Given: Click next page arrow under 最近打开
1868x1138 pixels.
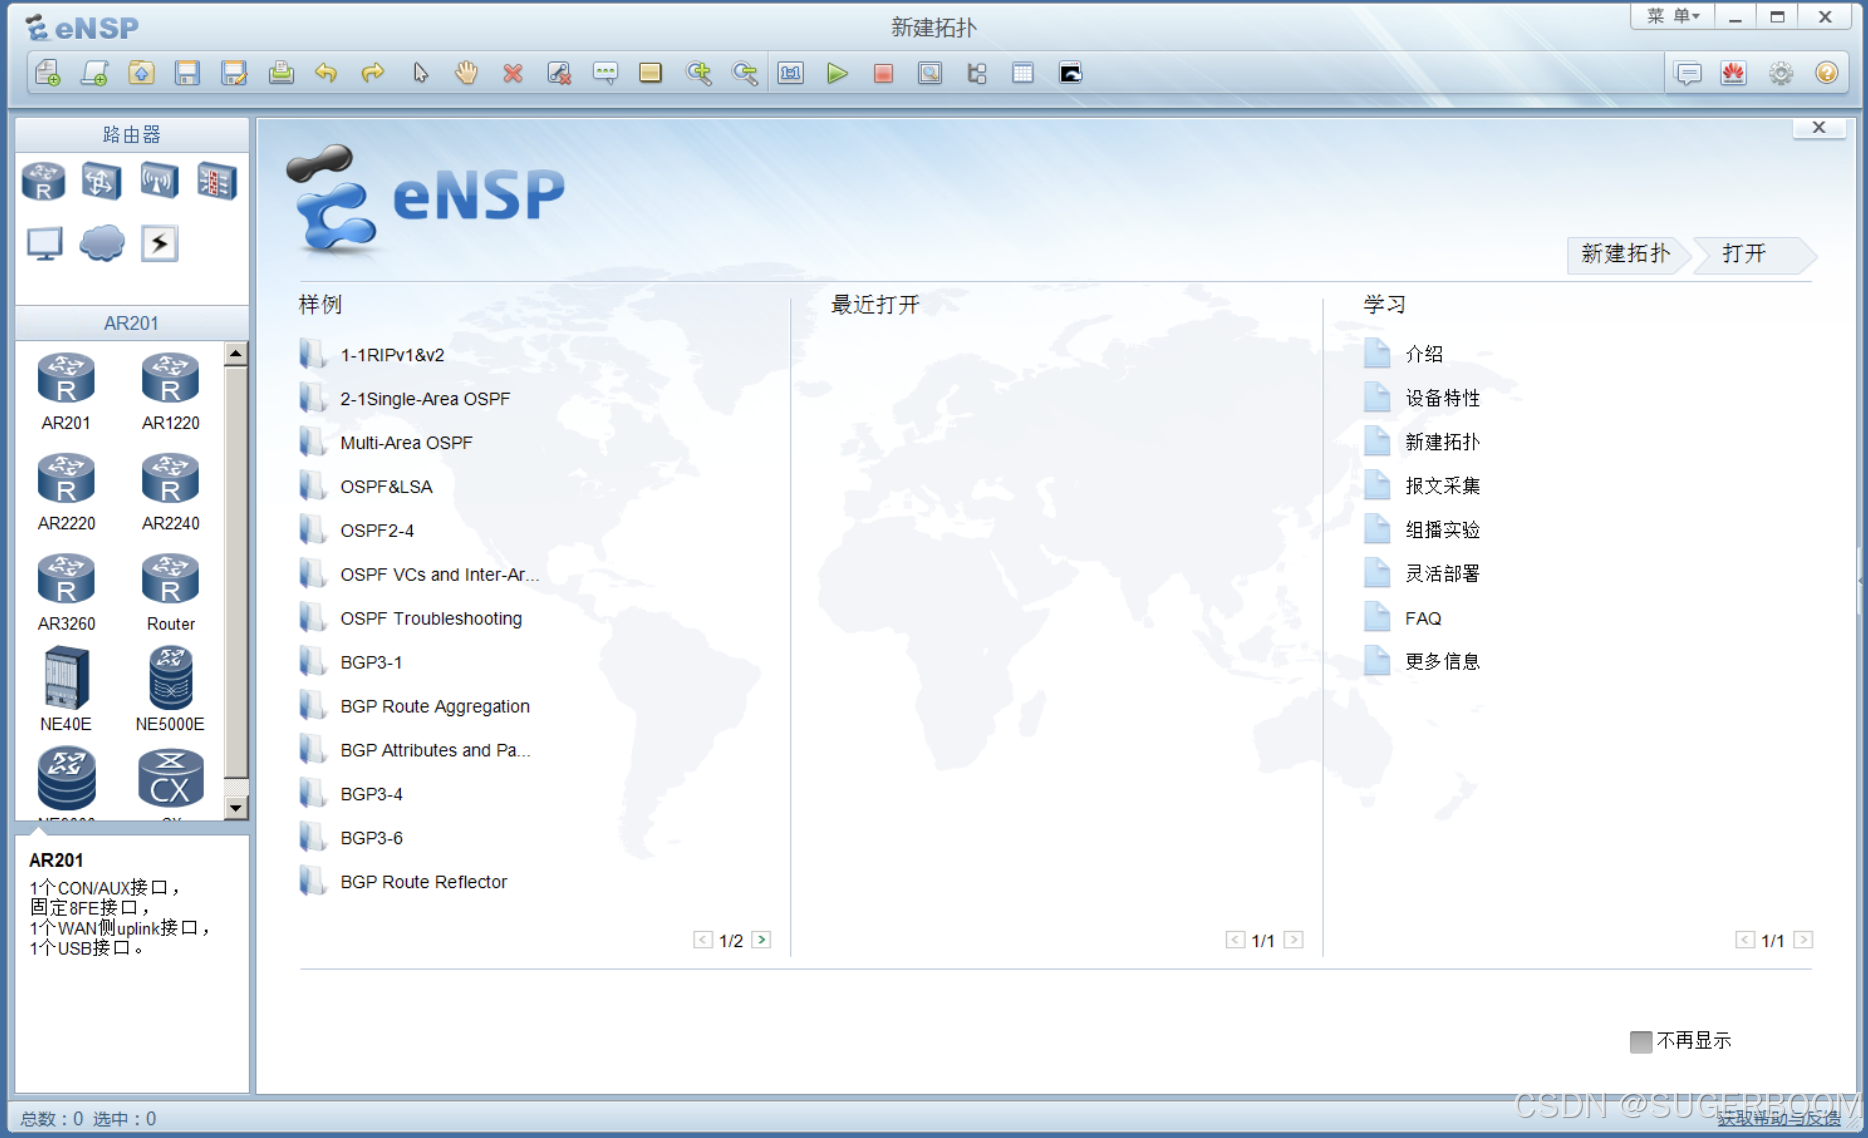Looking at the screenshot, I should 1293,940.
